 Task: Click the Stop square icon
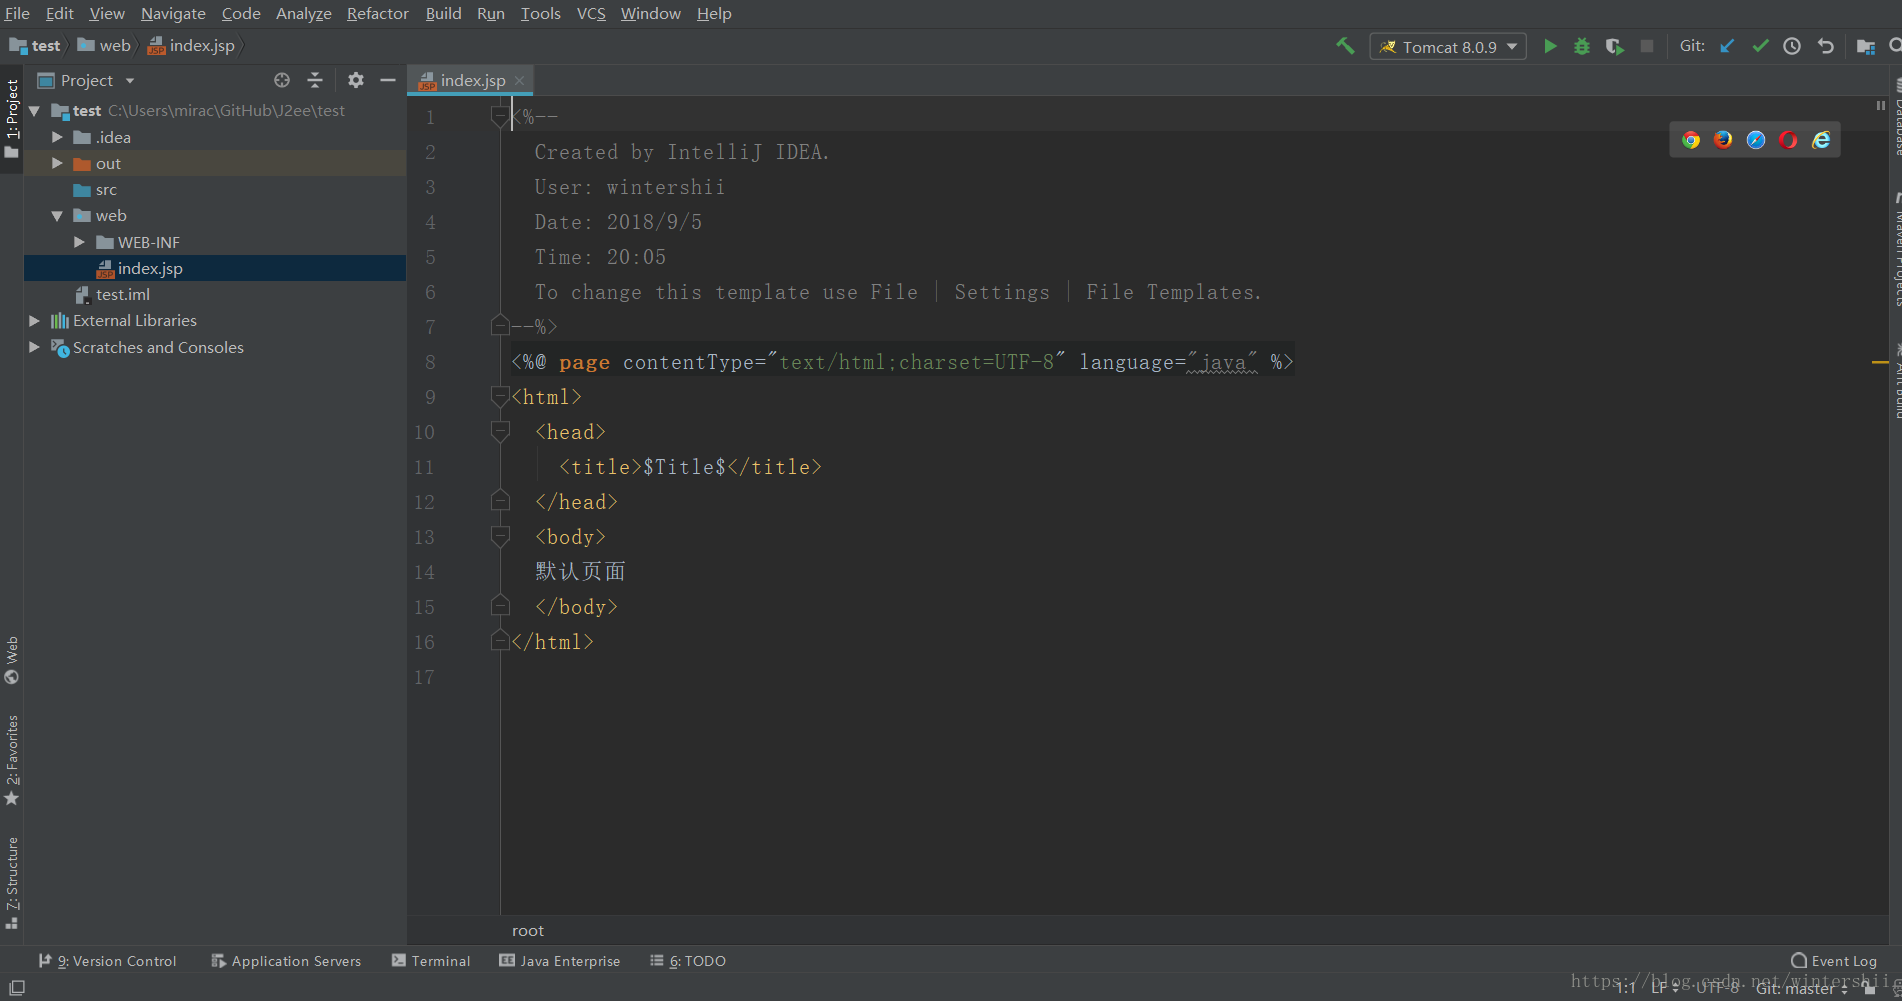point(1647,46)
